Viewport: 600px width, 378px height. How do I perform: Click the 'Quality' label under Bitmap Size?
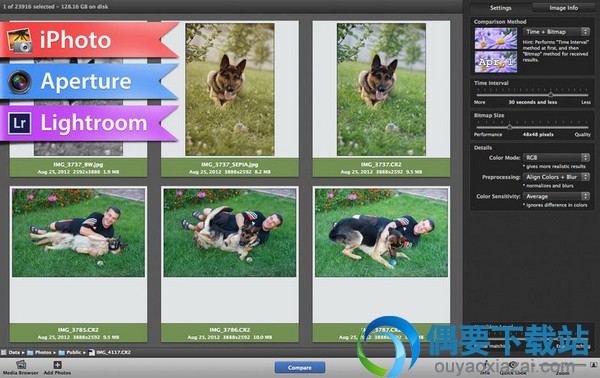(x=582, y=135)
